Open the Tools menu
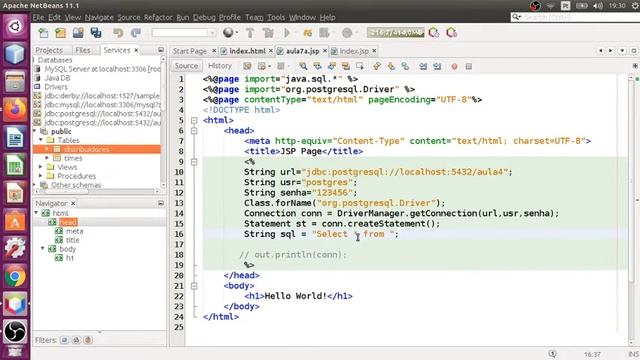The height and width of the screenshot is (360, 640). click(x=276, y=17)
